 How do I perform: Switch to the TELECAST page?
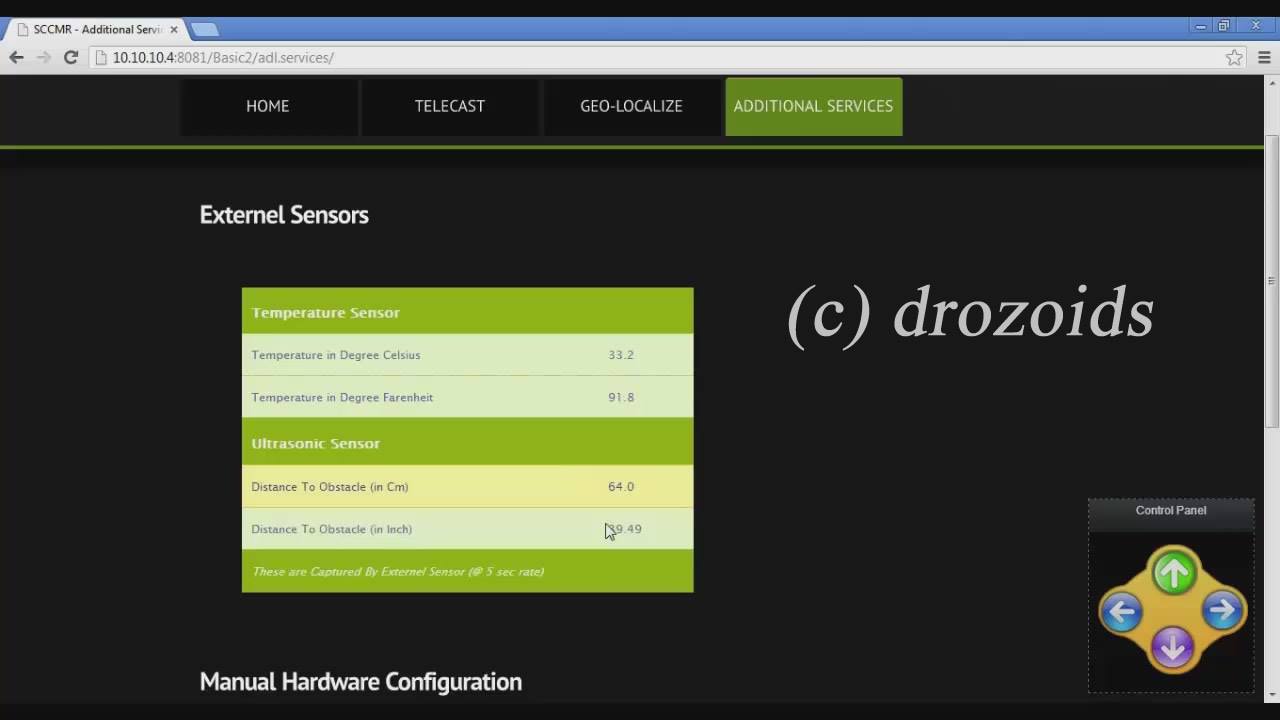point(449,106)
